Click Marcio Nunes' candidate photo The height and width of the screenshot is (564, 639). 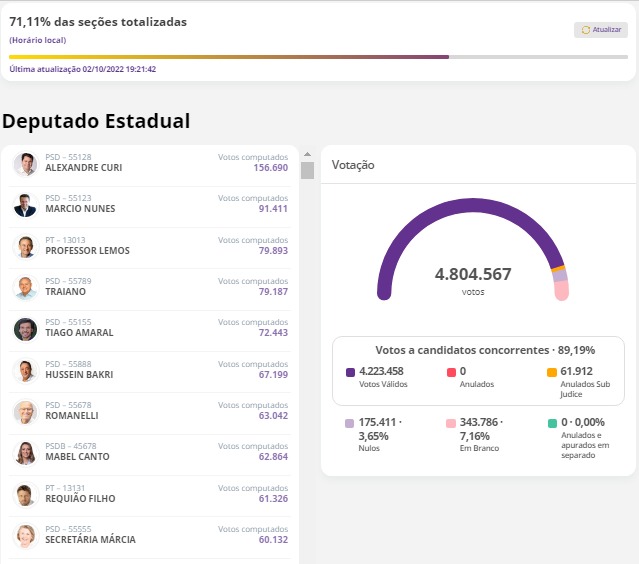(x=25, y=205)
